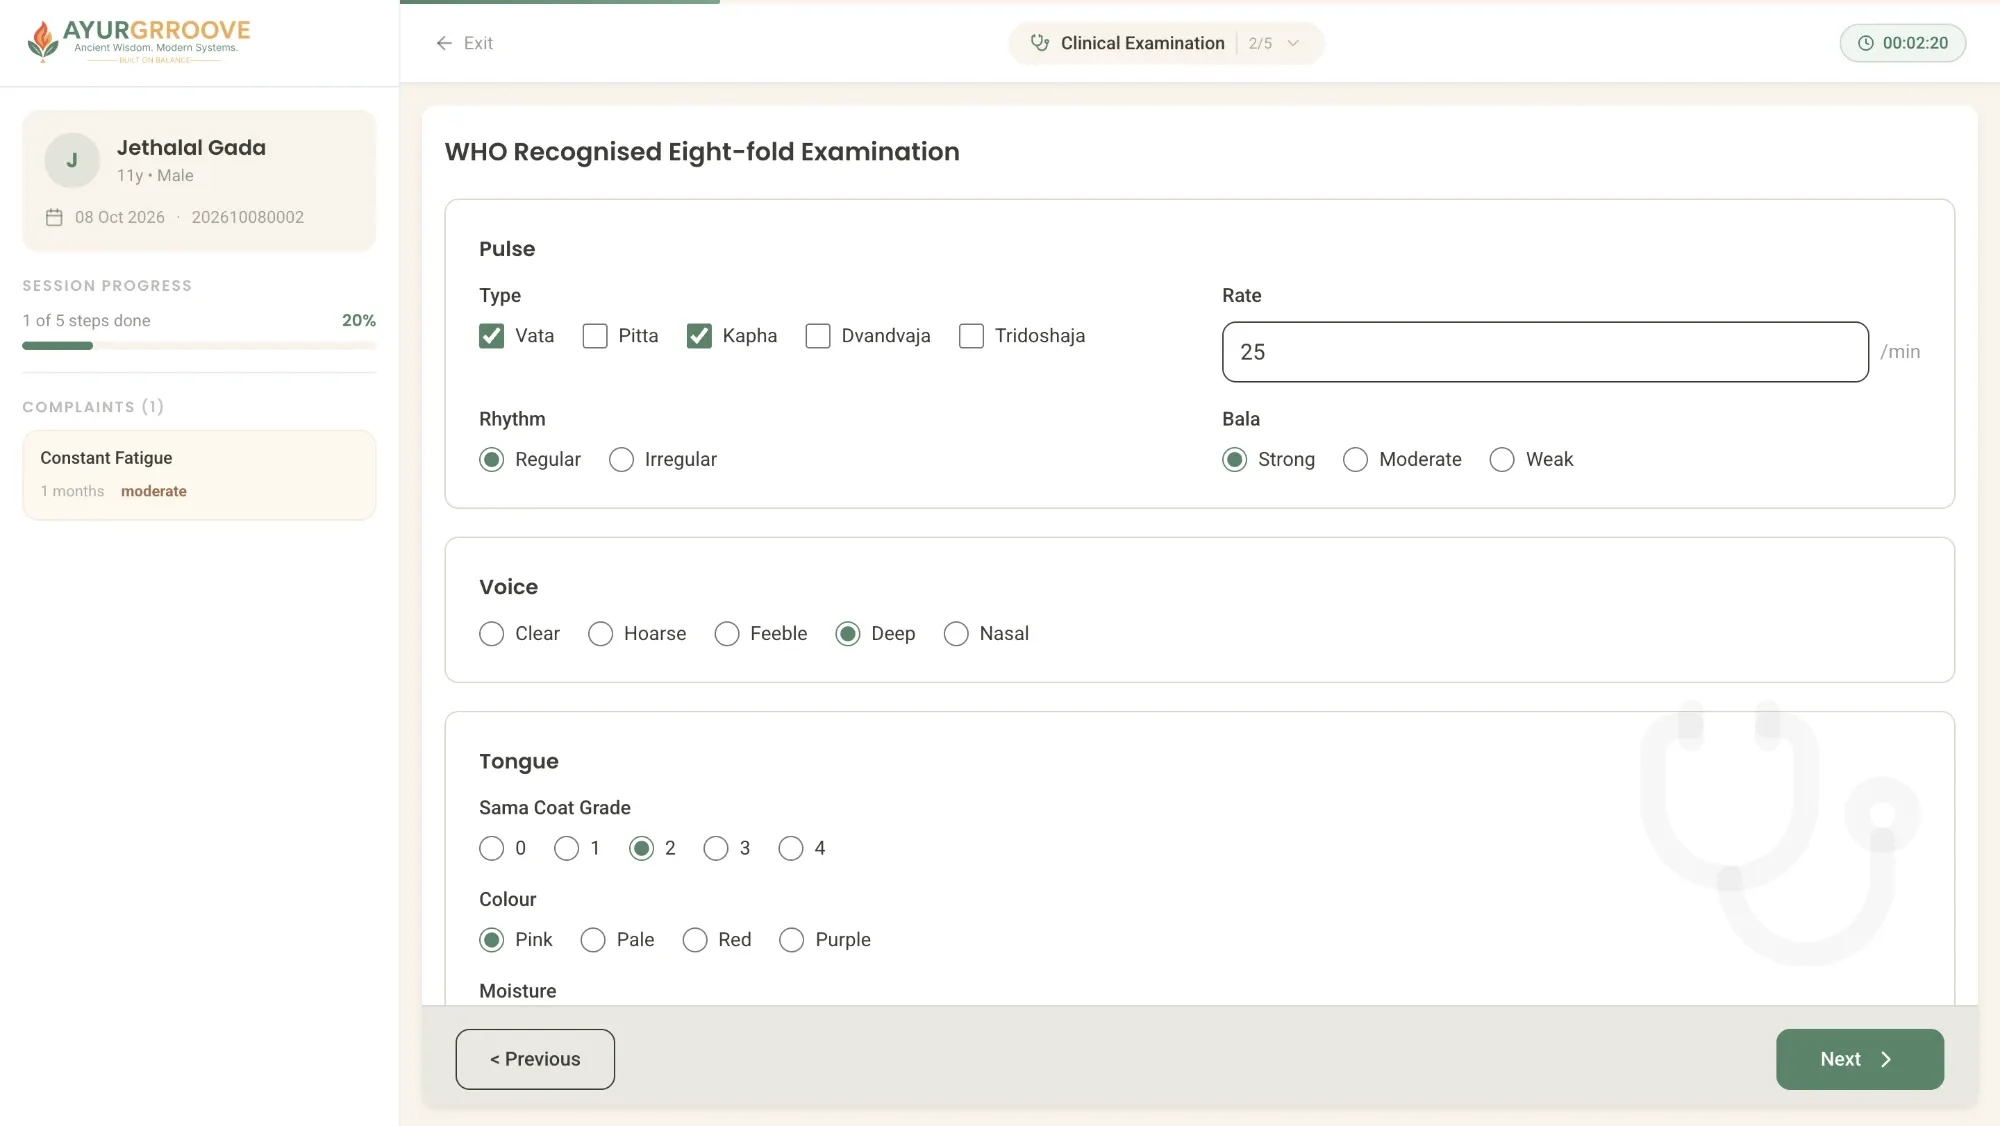
Task: Select Weak Bala radio option
Action: click(1502, 460)
